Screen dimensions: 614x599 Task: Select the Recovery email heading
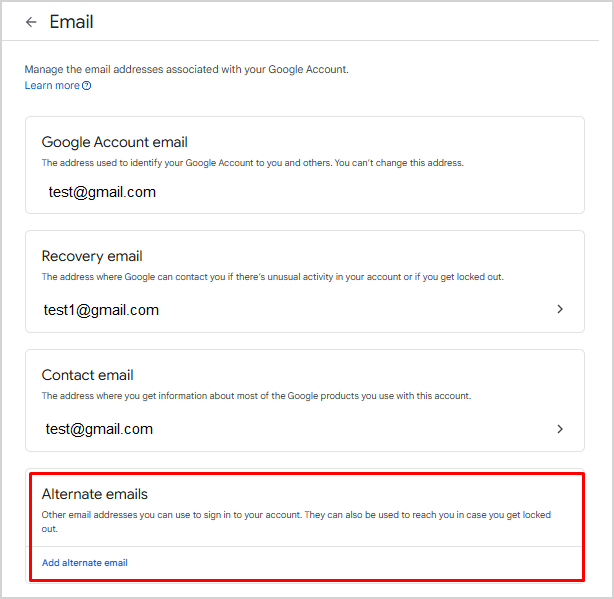[92, 256]
